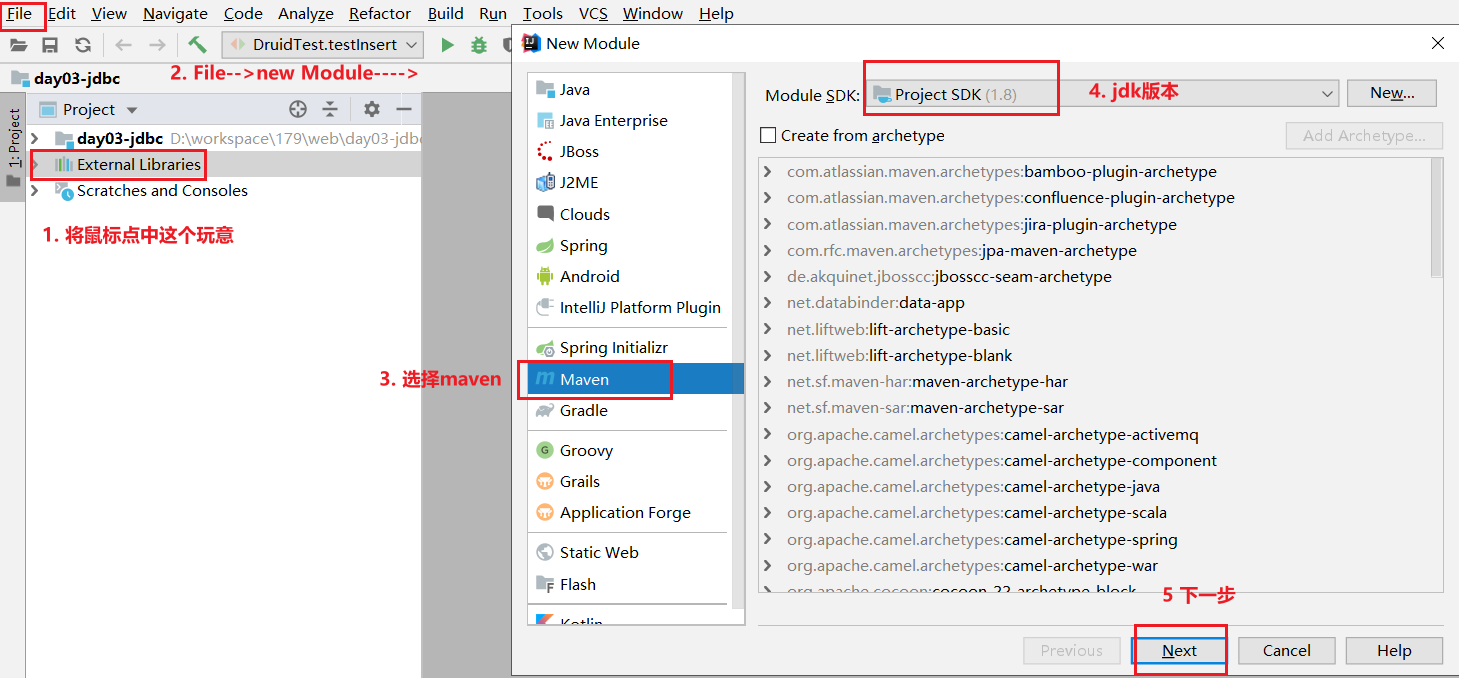The height and width of the screenshot is (678, 1459).
Task: Open the Refactor menu
Action: pyautogui.click(x=379, y=14)
